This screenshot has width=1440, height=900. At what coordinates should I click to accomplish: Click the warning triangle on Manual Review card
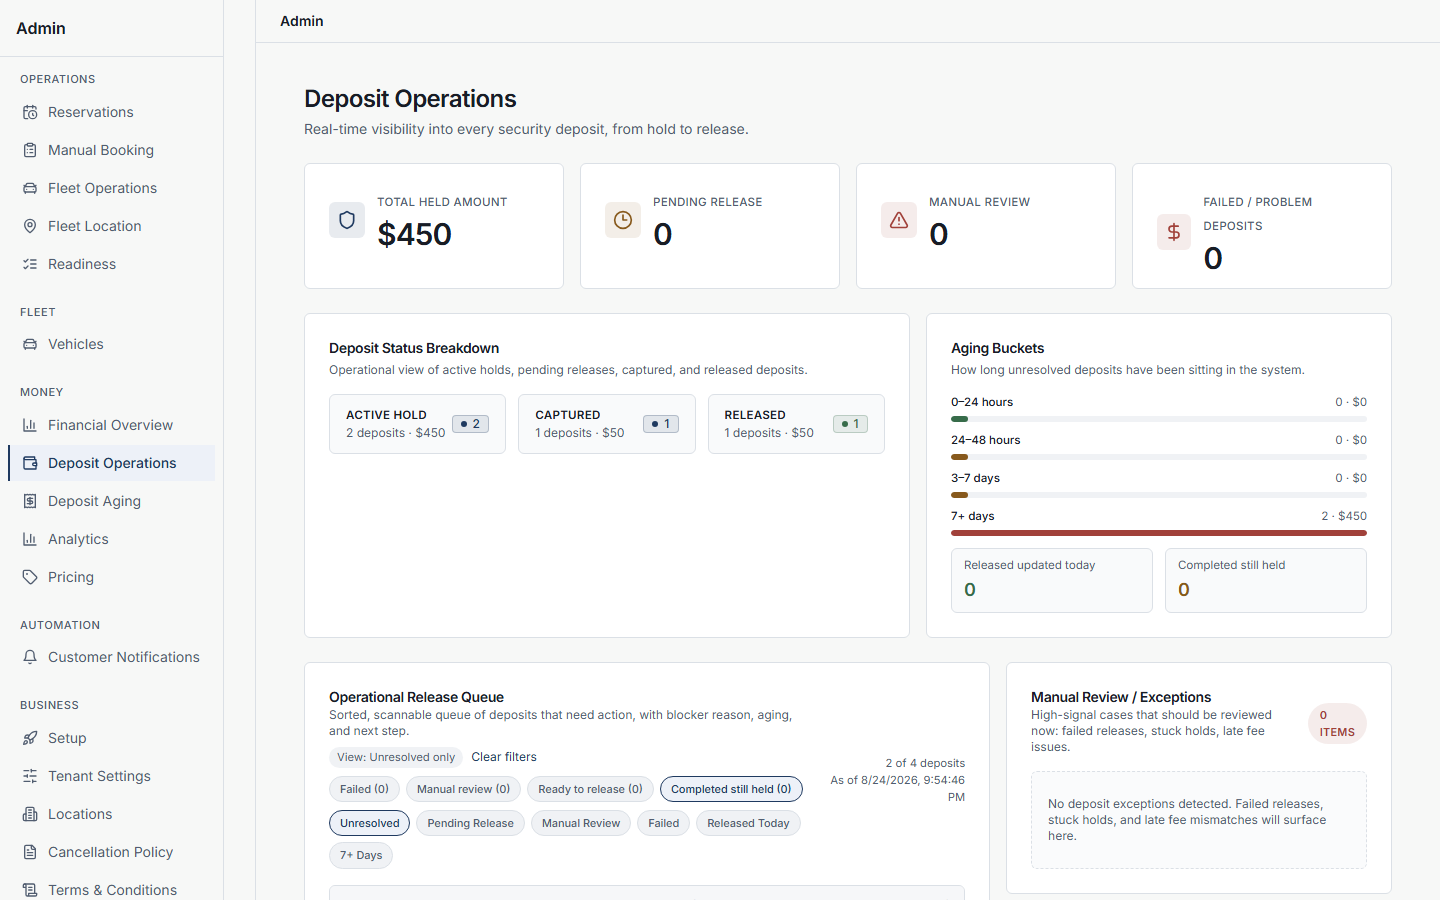899,220
